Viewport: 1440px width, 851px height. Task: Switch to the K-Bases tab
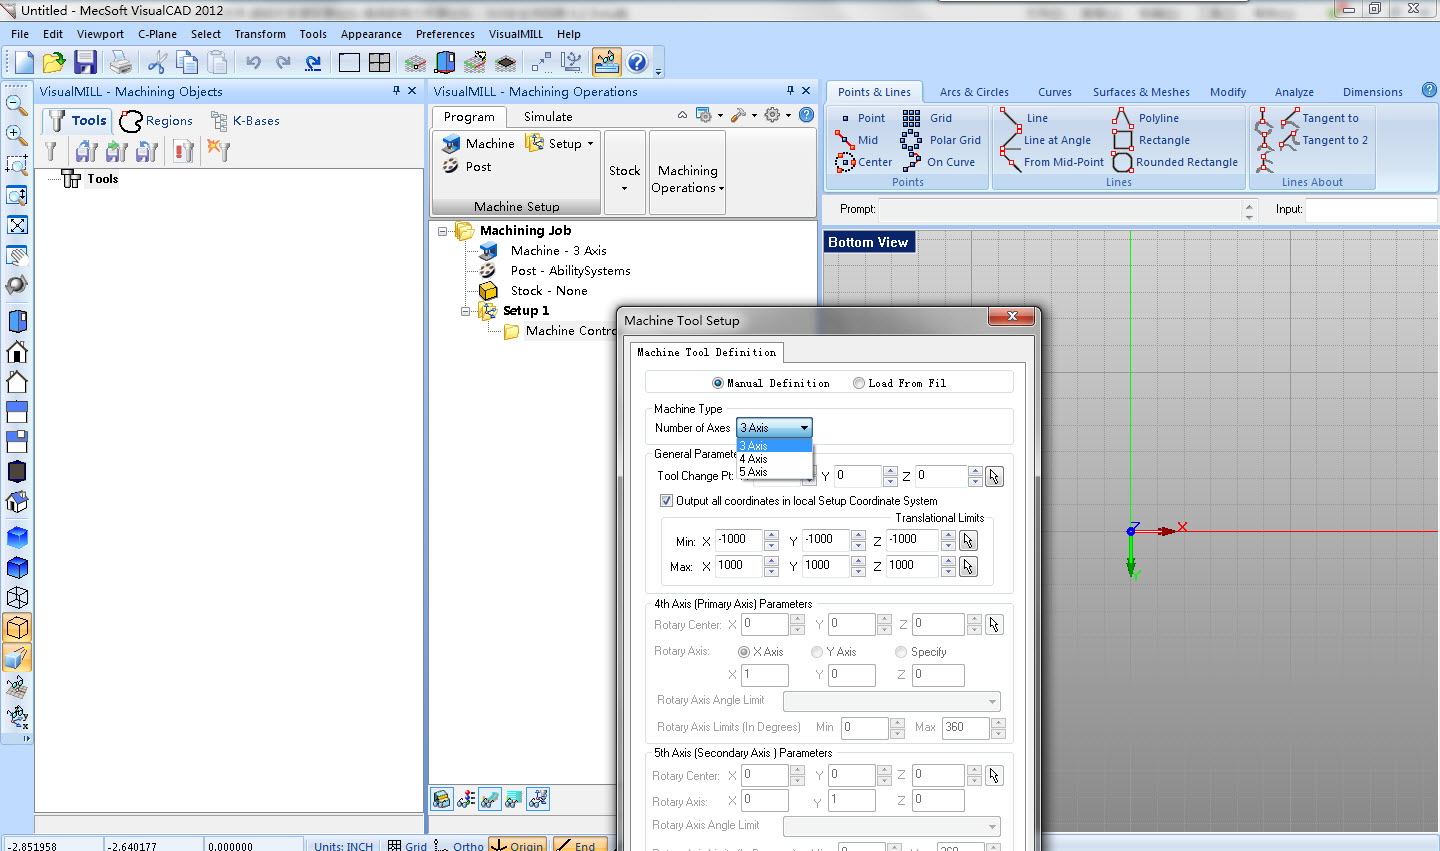pyautogui.click(x=245, y=121)
